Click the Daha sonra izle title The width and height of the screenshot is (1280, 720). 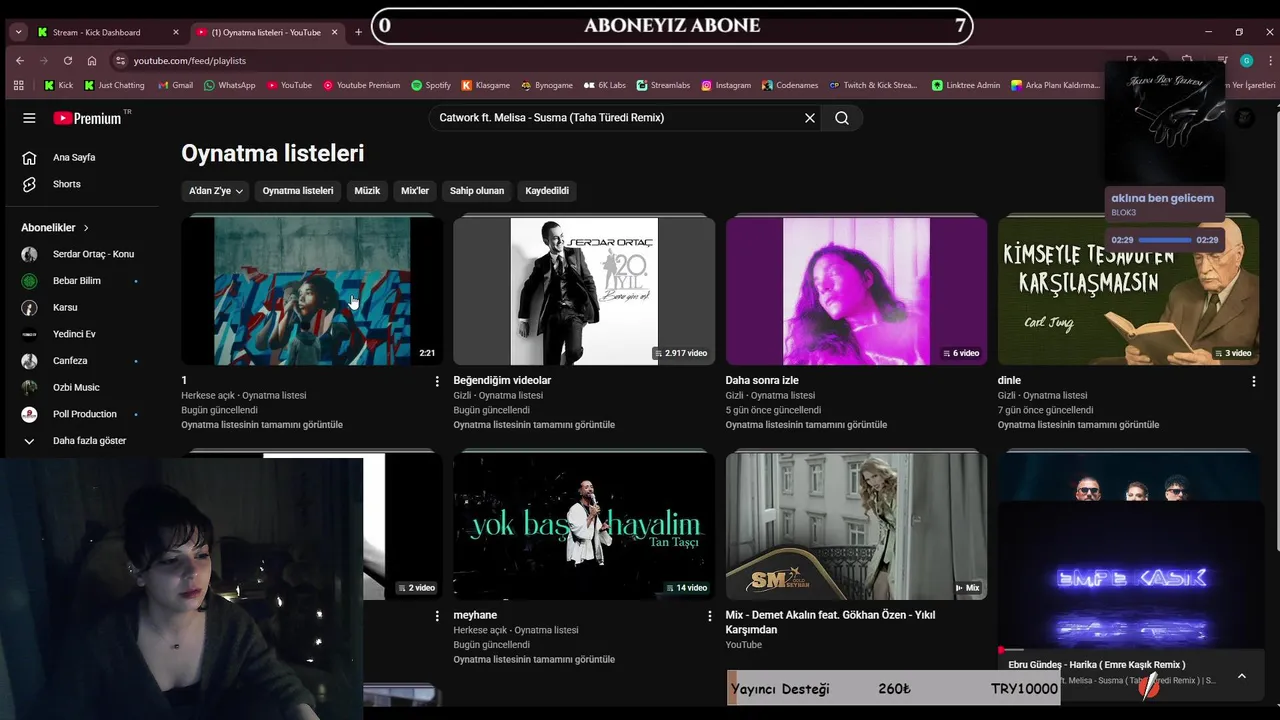[762, 380]
